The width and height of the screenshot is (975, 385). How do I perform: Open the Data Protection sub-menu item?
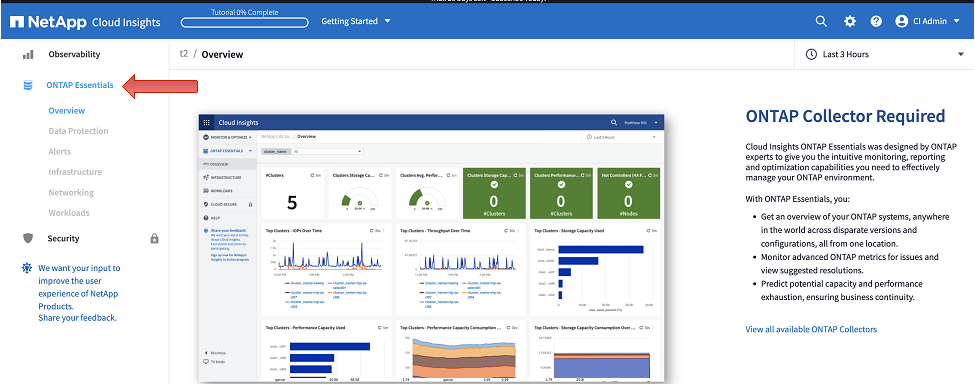point(78,131)
